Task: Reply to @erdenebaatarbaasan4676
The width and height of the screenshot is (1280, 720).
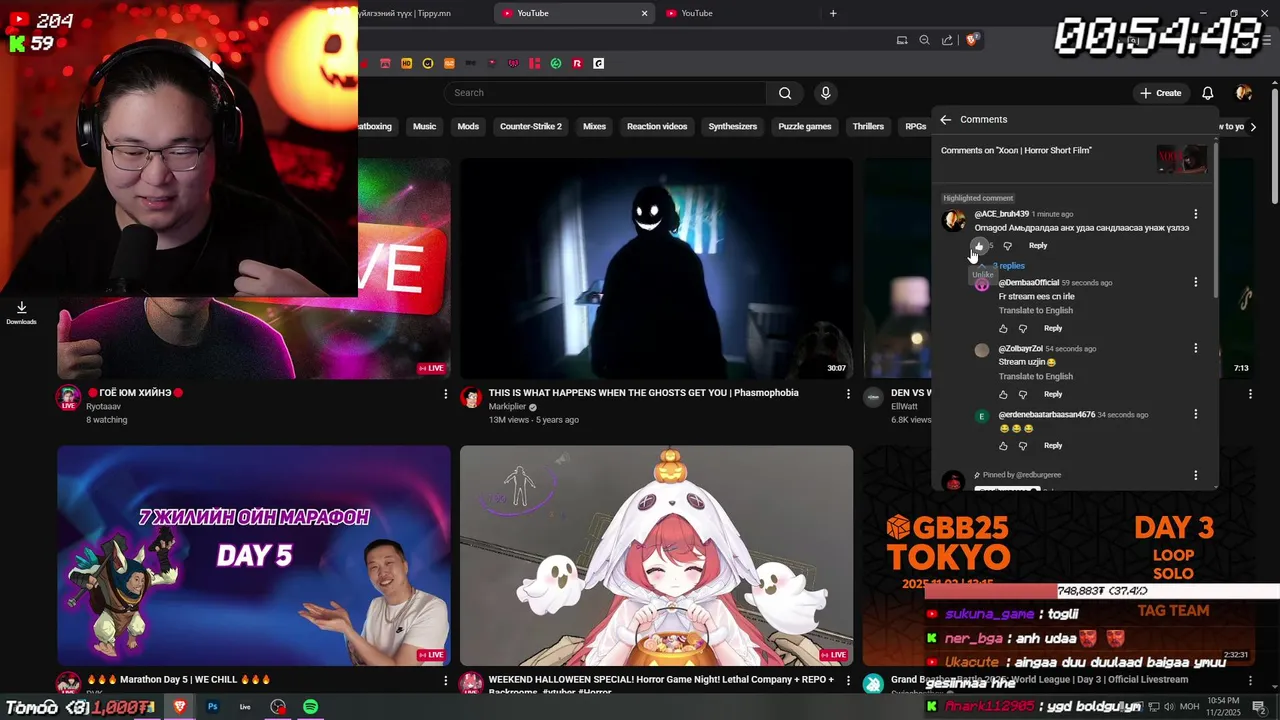Action: point(1053,446)
